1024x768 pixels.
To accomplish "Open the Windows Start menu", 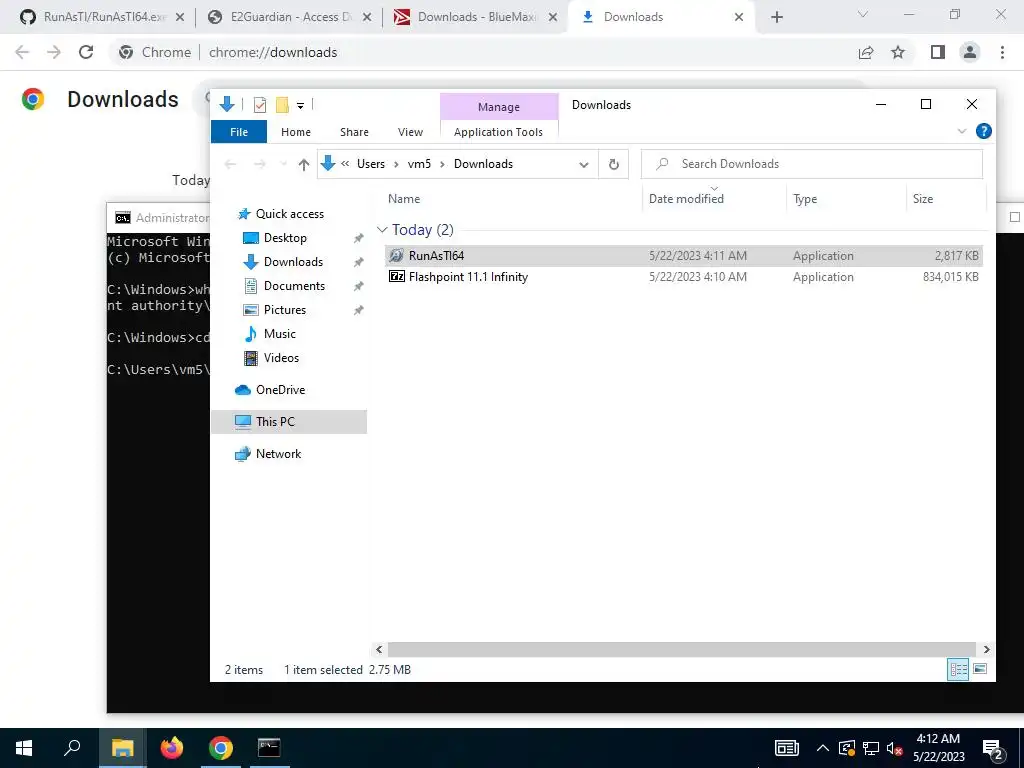I will coord(24,748).
